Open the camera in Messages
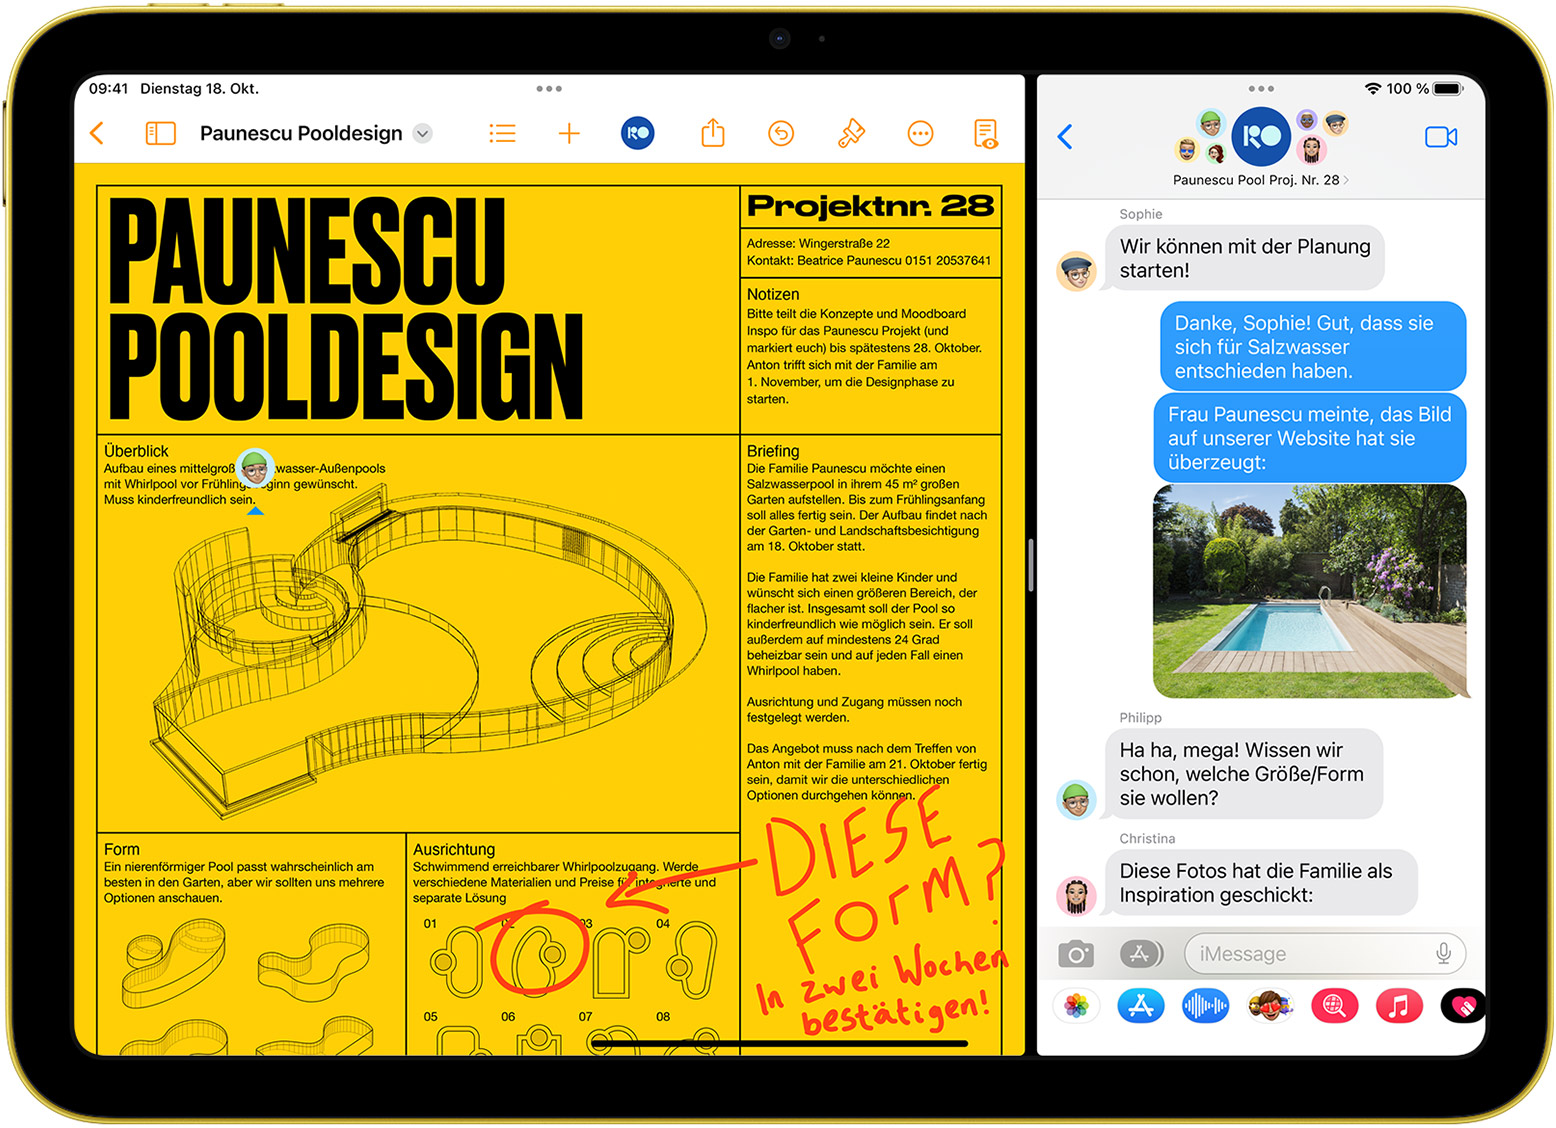Screen dimensions: 1556x1128 tap(1076, 954)
